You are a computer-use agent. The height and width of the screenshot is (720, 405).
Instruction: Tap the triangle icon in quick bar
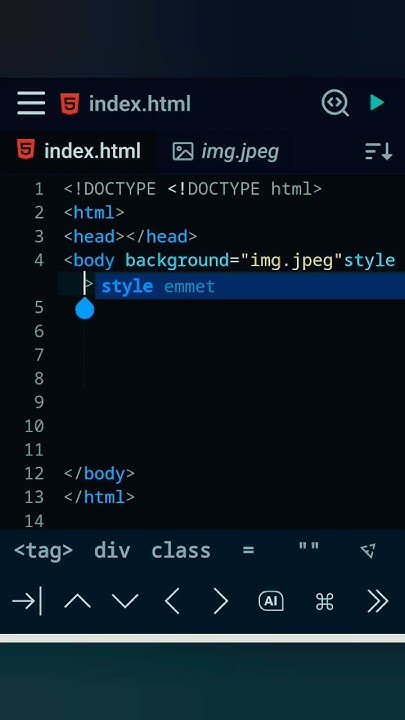coord(369,550)
